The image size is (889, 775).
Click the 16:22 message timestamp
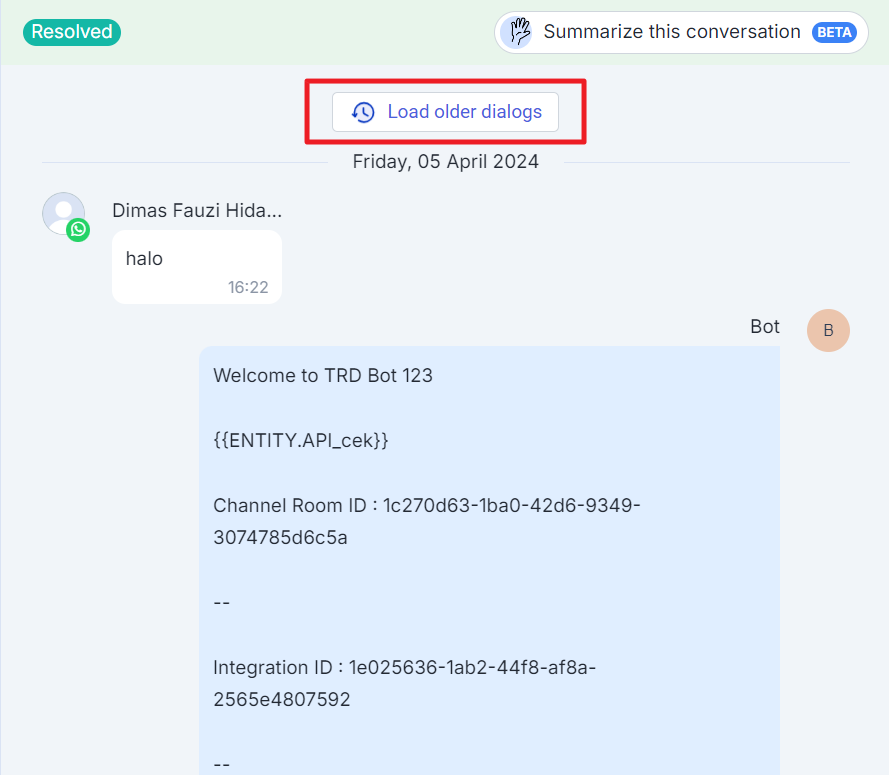pos(248,287)
